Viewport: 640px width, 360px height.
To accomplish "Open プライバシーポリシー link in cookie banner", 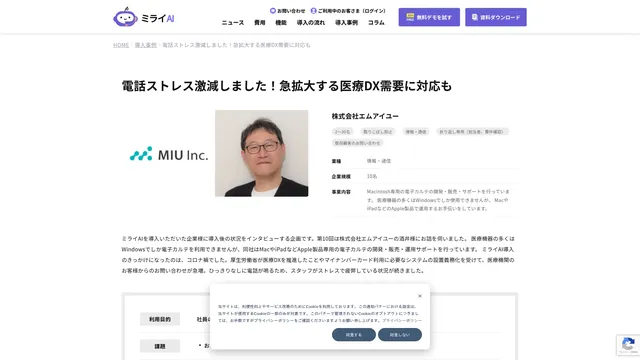I will tap(402, 321).
